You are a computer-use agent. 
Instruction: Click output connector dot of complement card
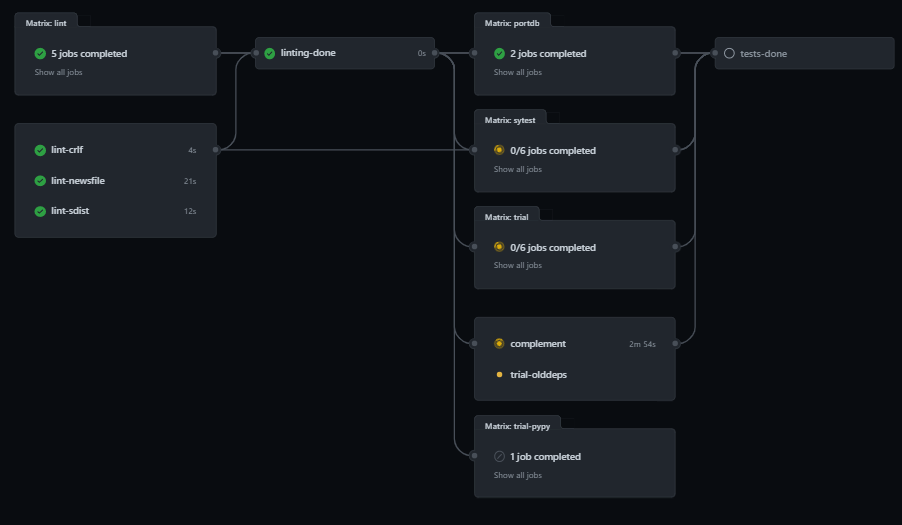tap(675, 343)
